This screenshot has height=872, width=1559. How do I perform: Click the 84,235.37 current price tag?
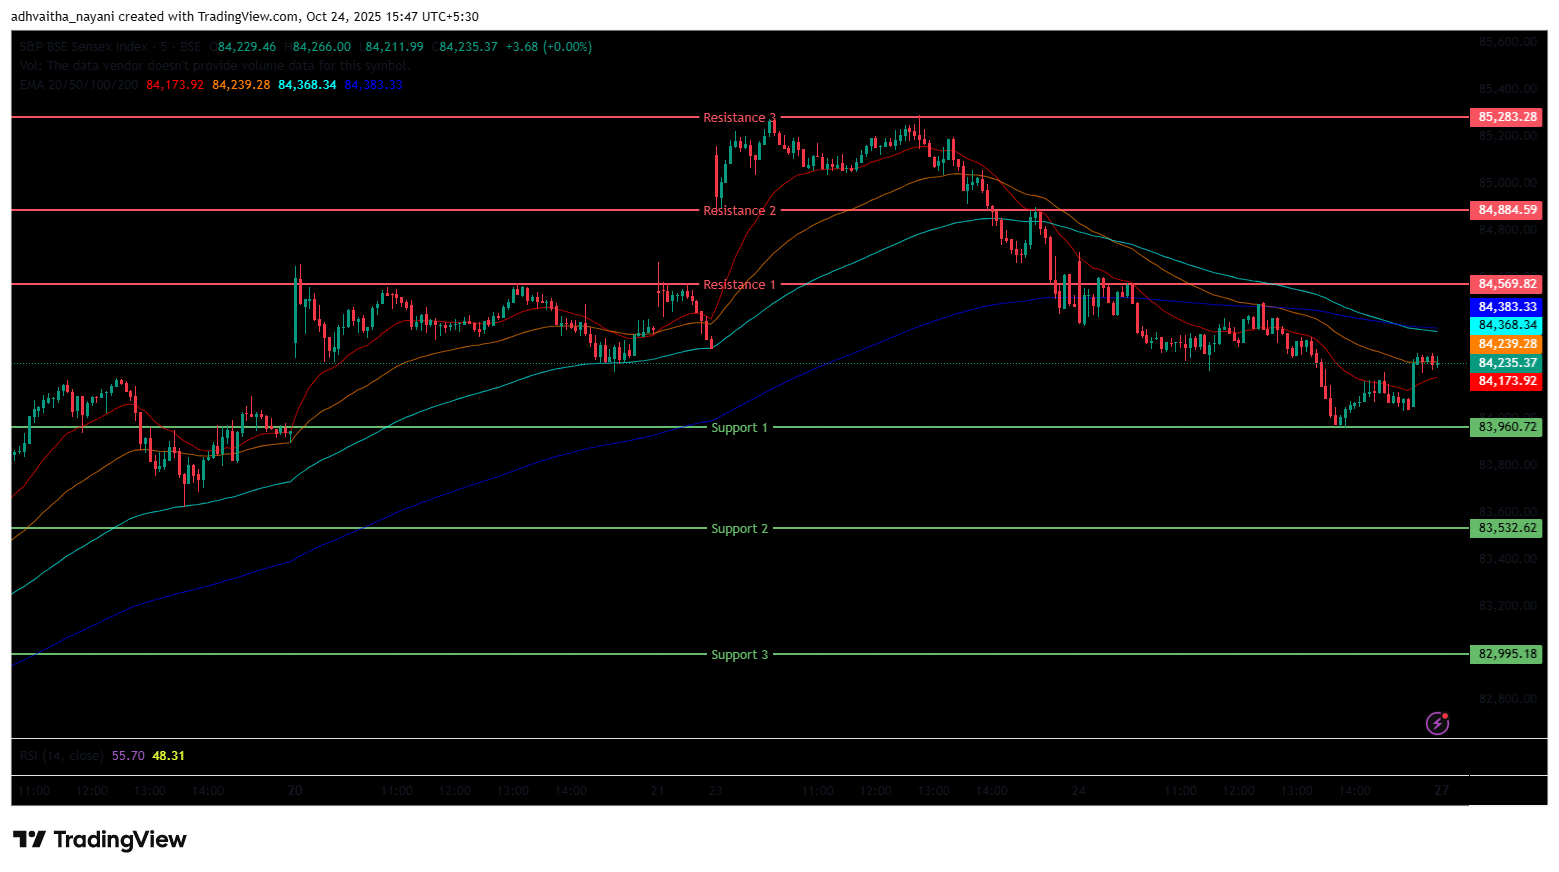click(1506, 363)
